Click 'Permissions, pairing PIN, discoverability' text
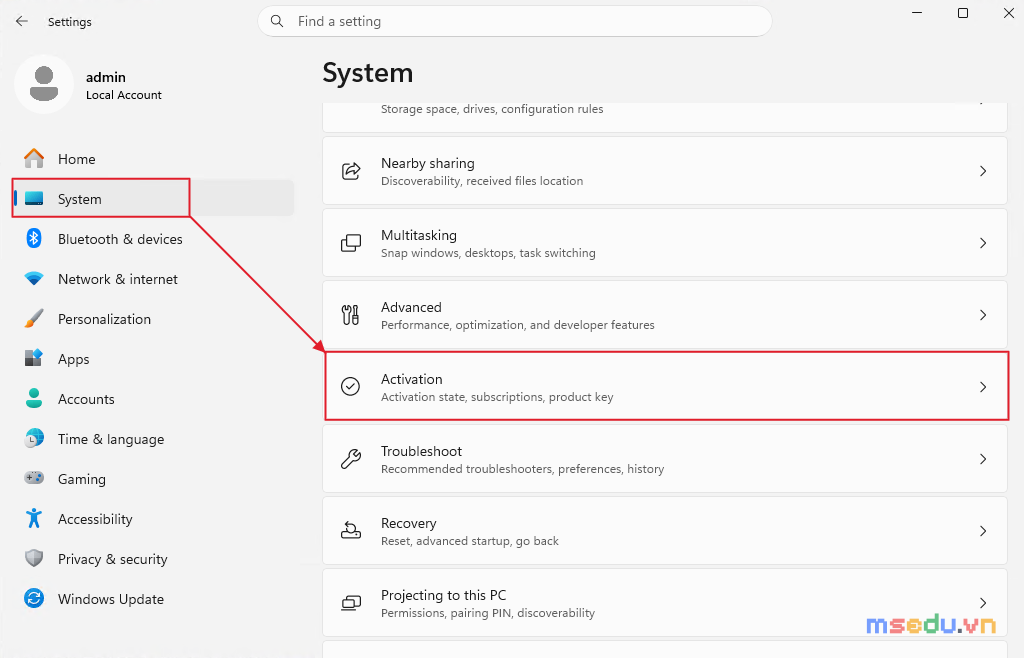This screenshot has height=658, width=1024. click(x=488, y=612)
